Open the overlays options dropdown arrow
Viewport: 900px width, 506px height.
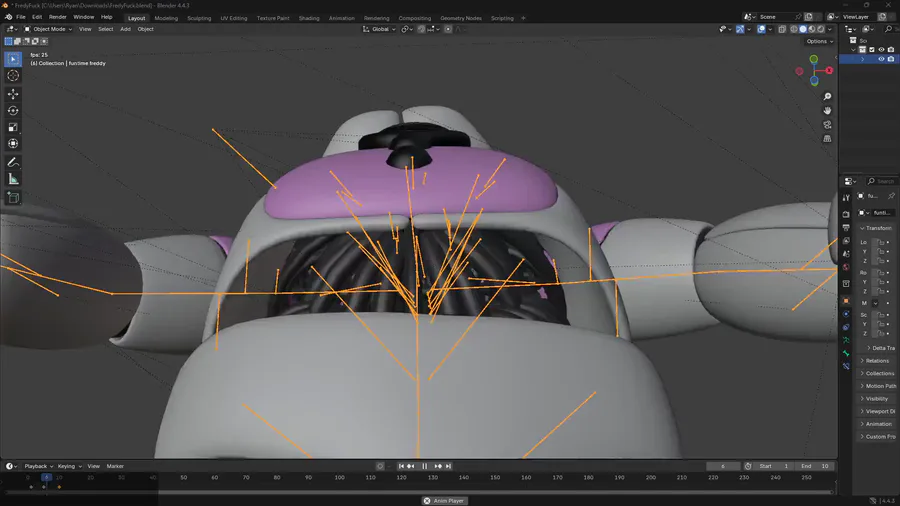(769, 29)
